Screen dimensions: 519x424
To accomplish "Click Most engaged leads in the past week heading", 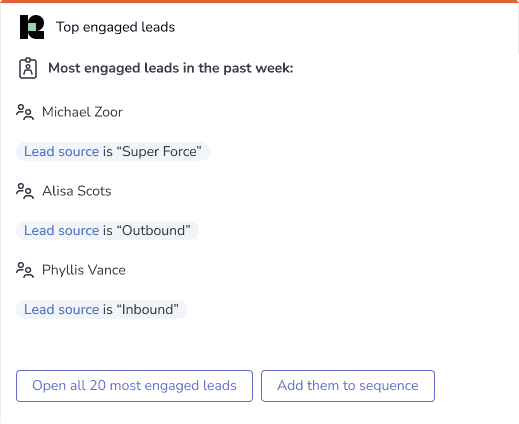I will 171,68.
